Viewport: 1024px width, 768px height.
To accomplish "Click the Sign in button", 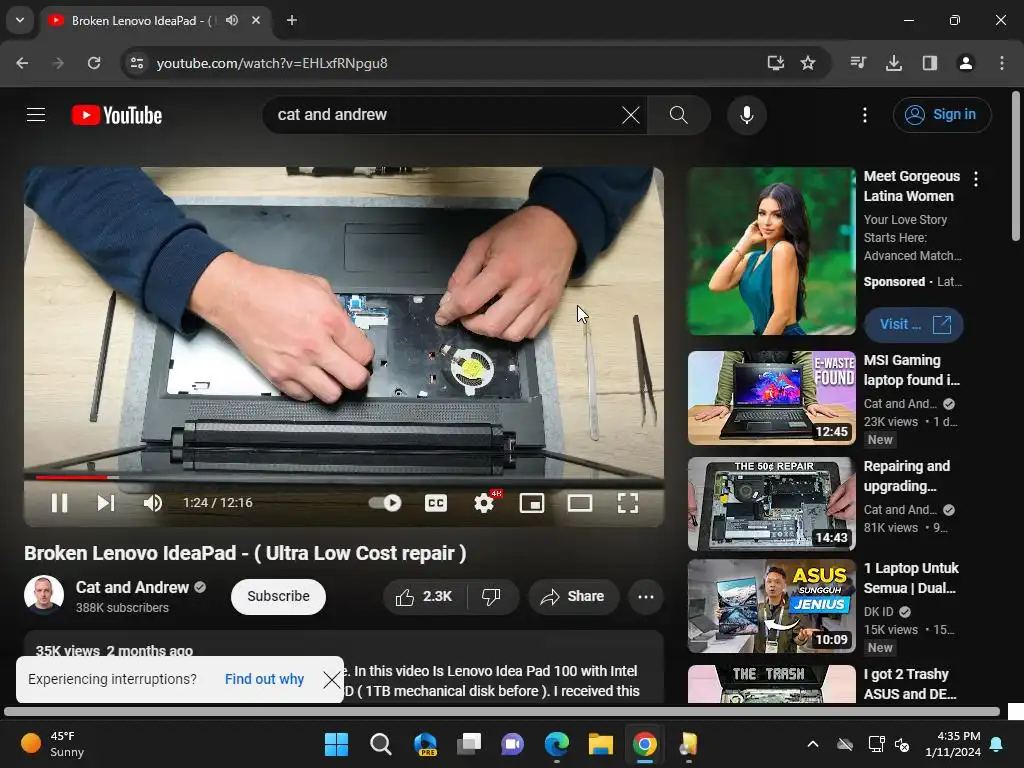I will click(x=942, y=115).
